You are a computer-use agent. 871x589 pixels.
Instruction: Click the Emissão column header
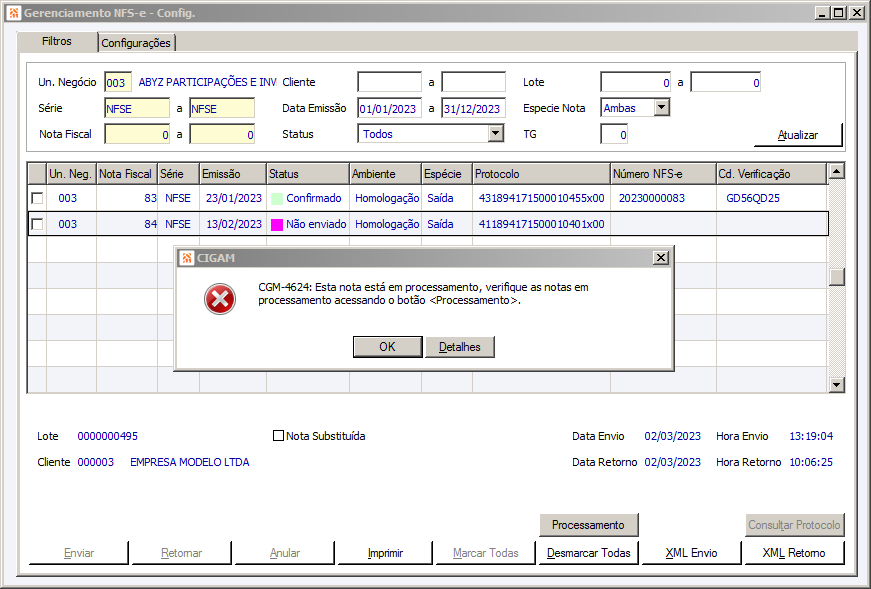[233, 174]
